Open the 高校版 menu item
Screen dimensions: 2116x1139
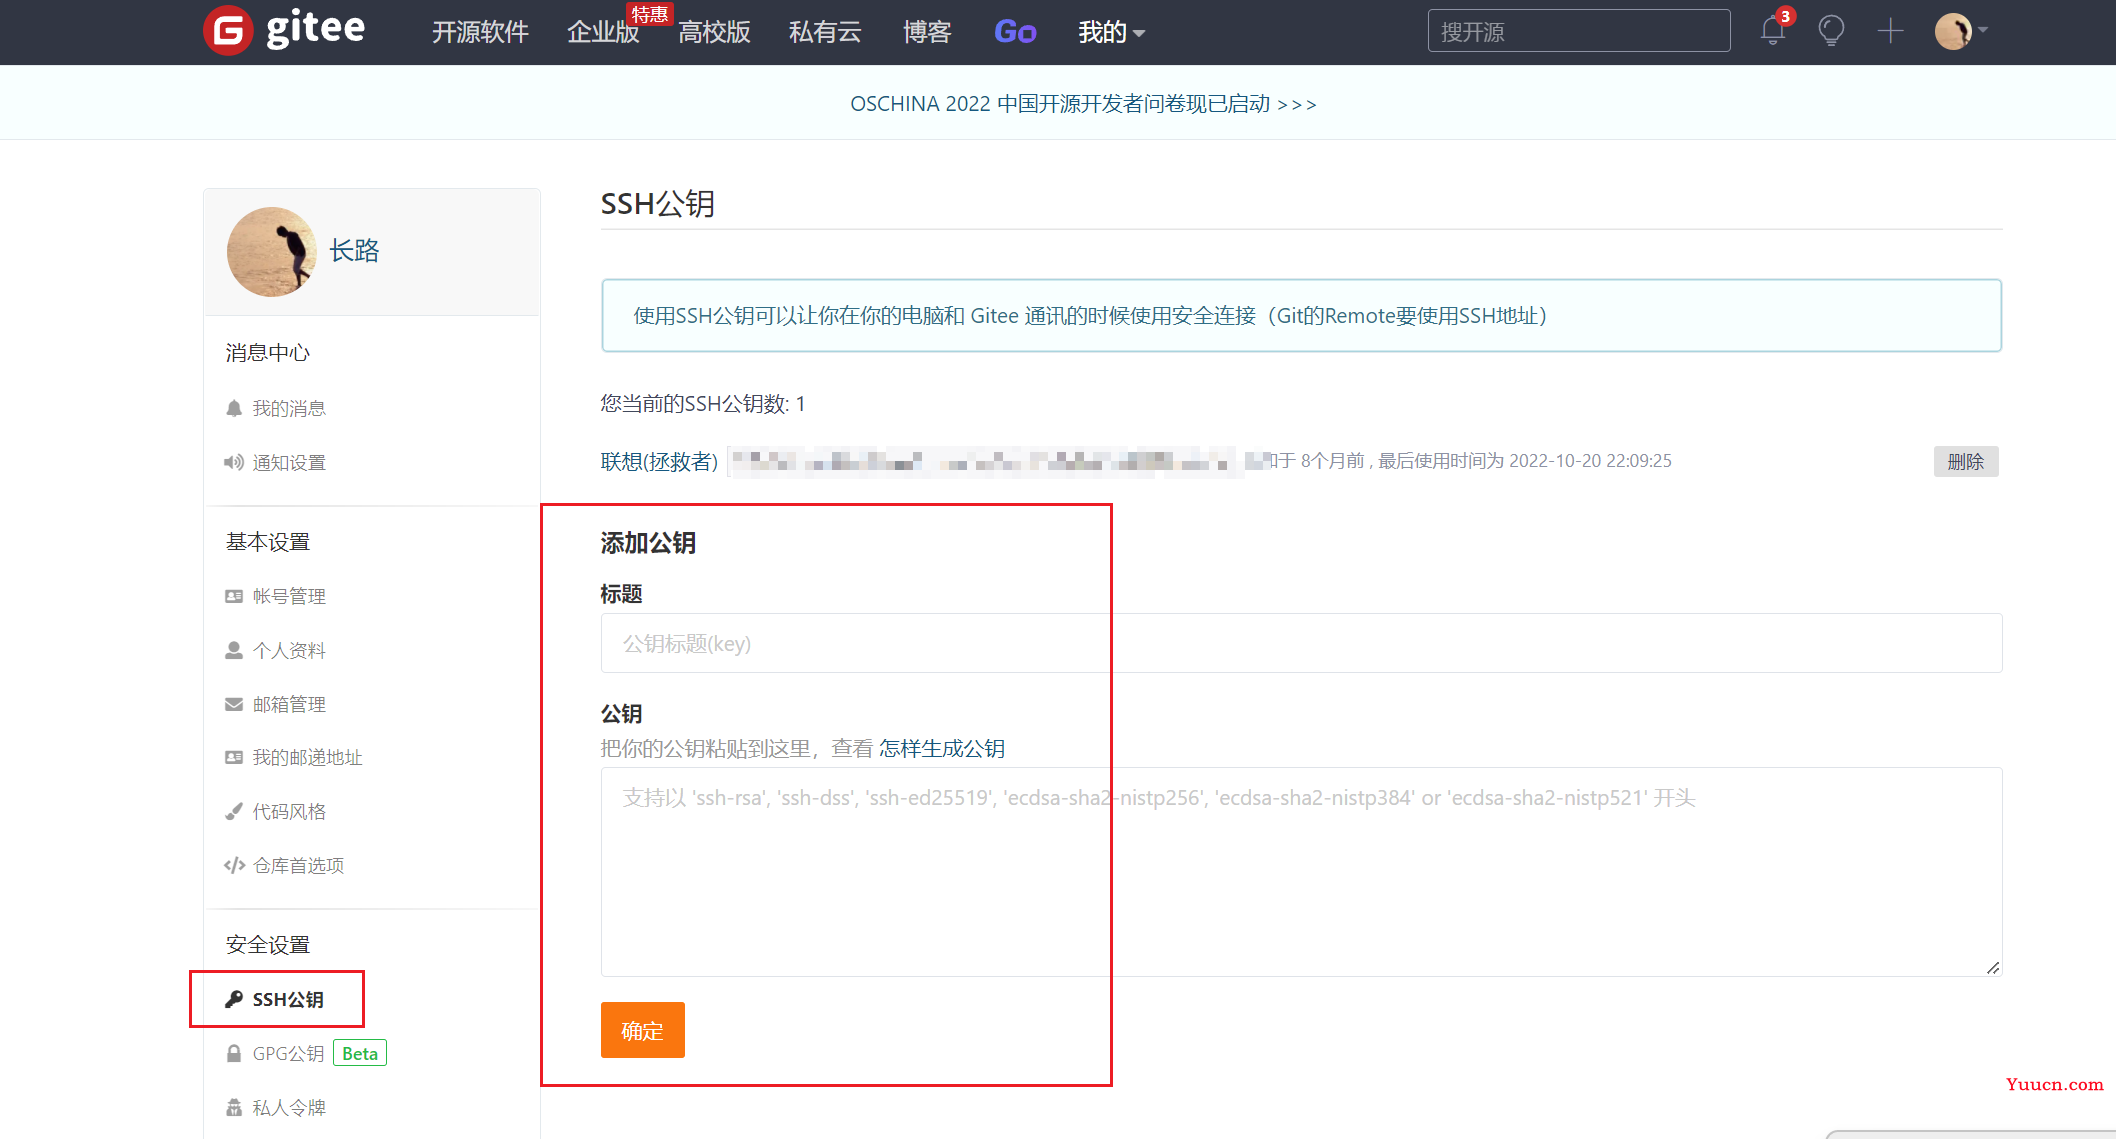pyautogui.click(x=714, y=32)
